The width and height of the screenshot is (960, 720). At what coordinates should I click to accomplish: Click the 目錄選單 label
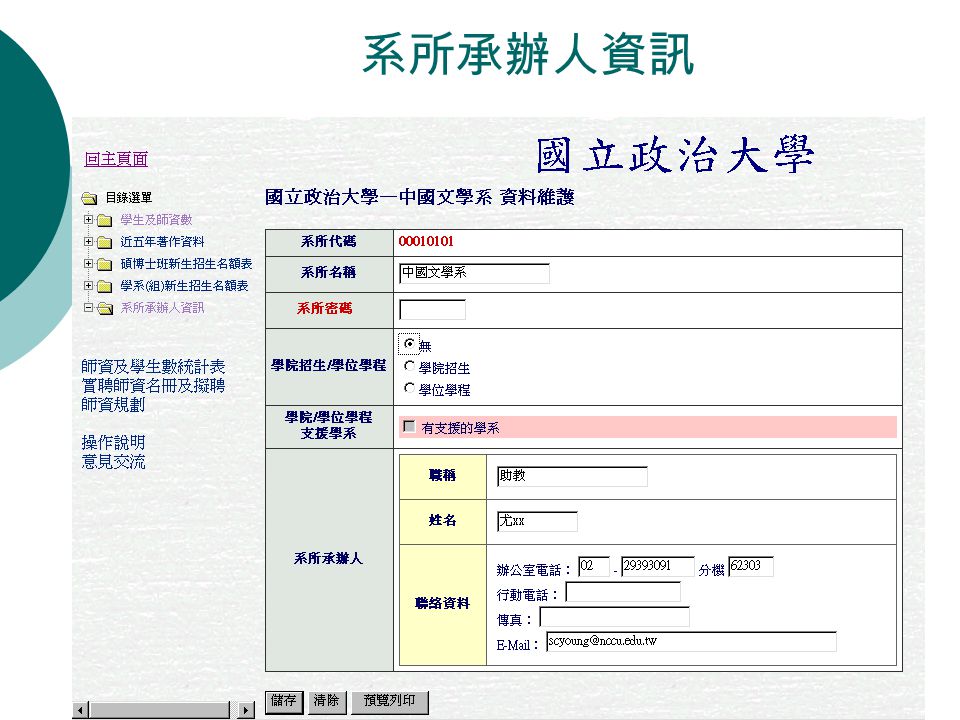[129, 198]
